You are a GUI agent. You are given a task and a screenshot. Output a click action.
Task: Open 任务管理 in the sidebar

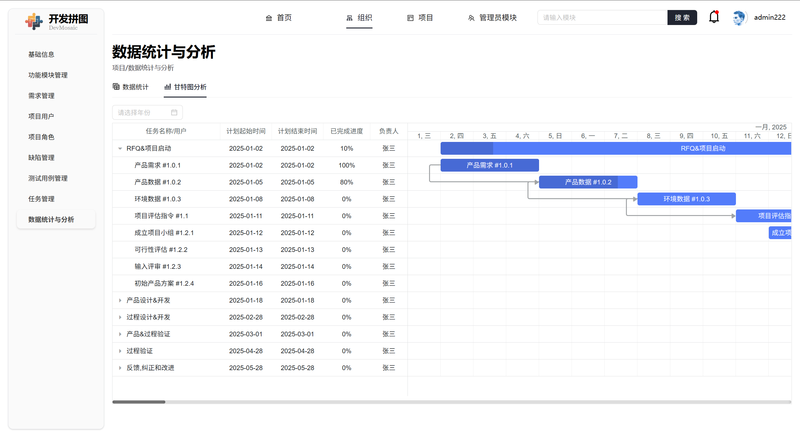(x=41, y=199)
